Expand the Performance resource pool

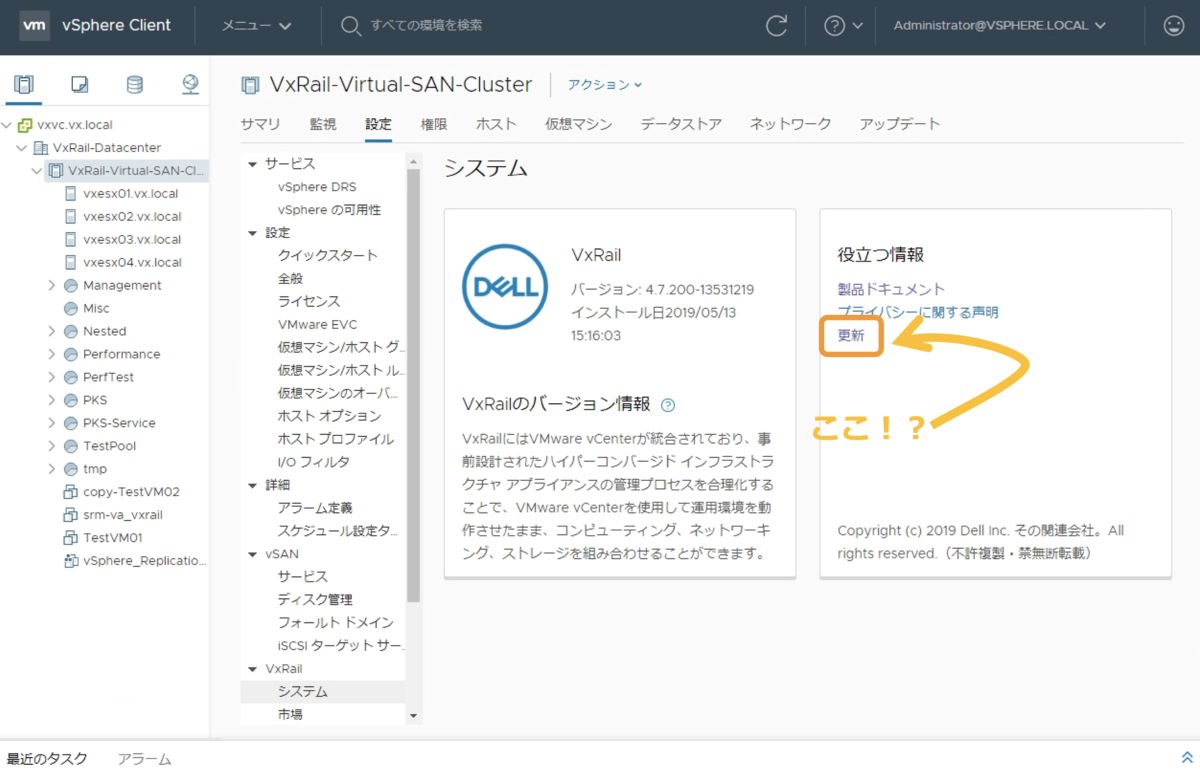[52, 354]
